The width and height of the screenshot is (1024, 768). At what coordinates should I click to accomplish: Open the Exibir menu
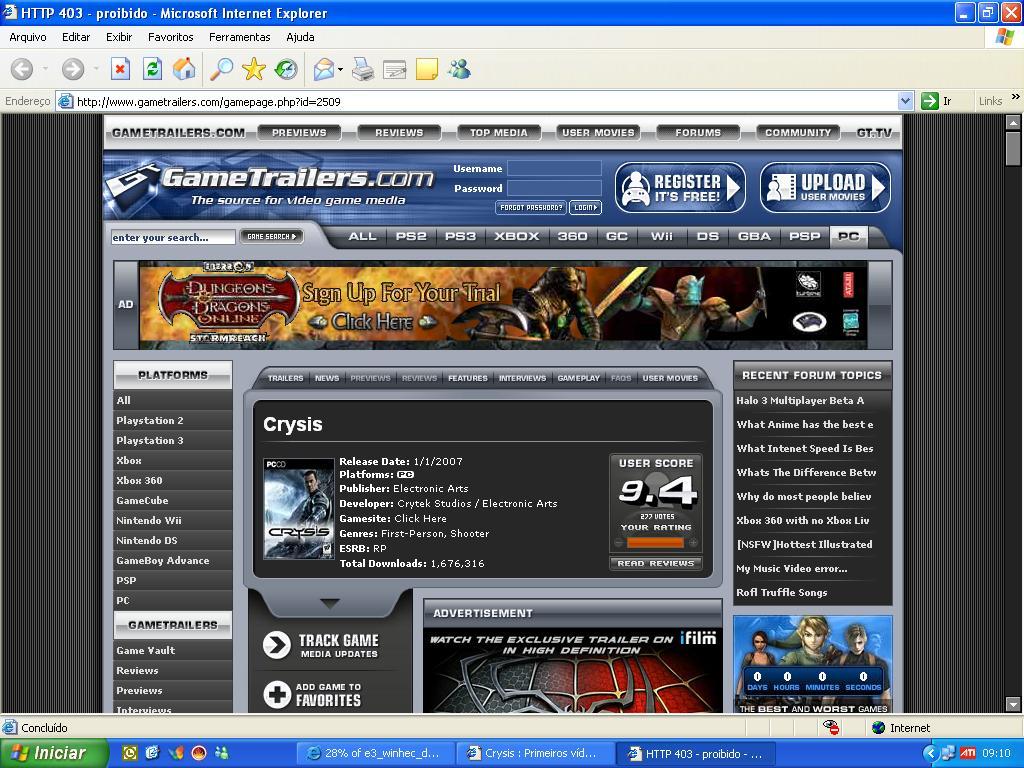tap(119, 37)
